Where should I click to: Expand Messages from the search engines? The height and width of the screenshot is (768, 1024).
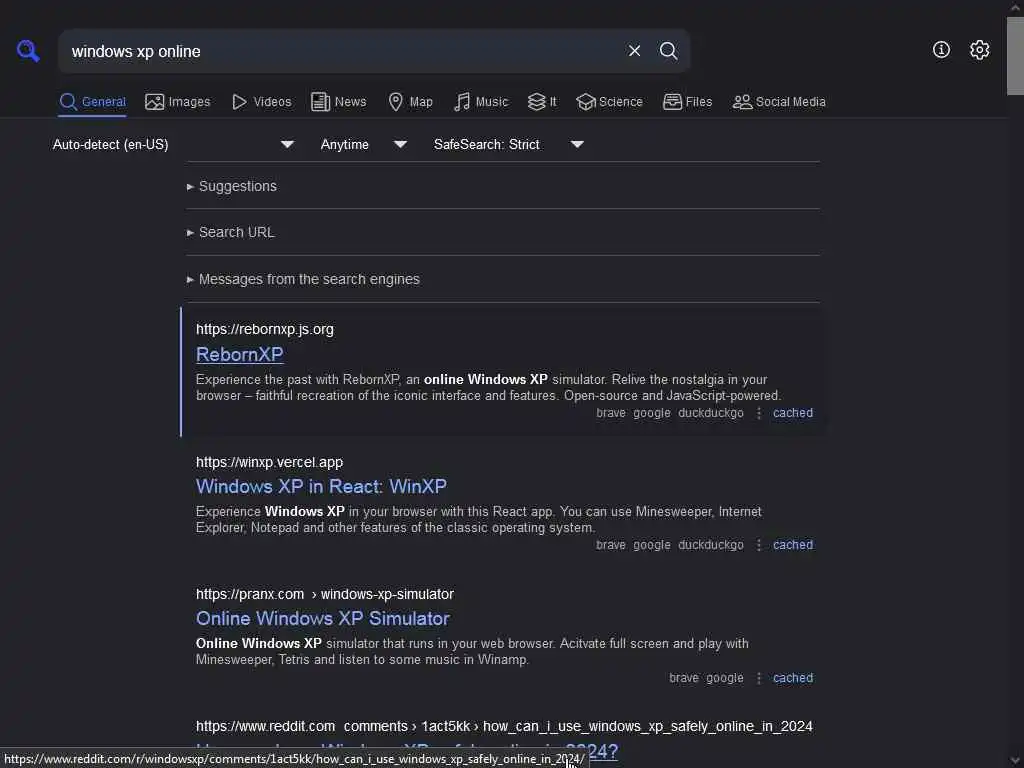(x=303, y=280)
